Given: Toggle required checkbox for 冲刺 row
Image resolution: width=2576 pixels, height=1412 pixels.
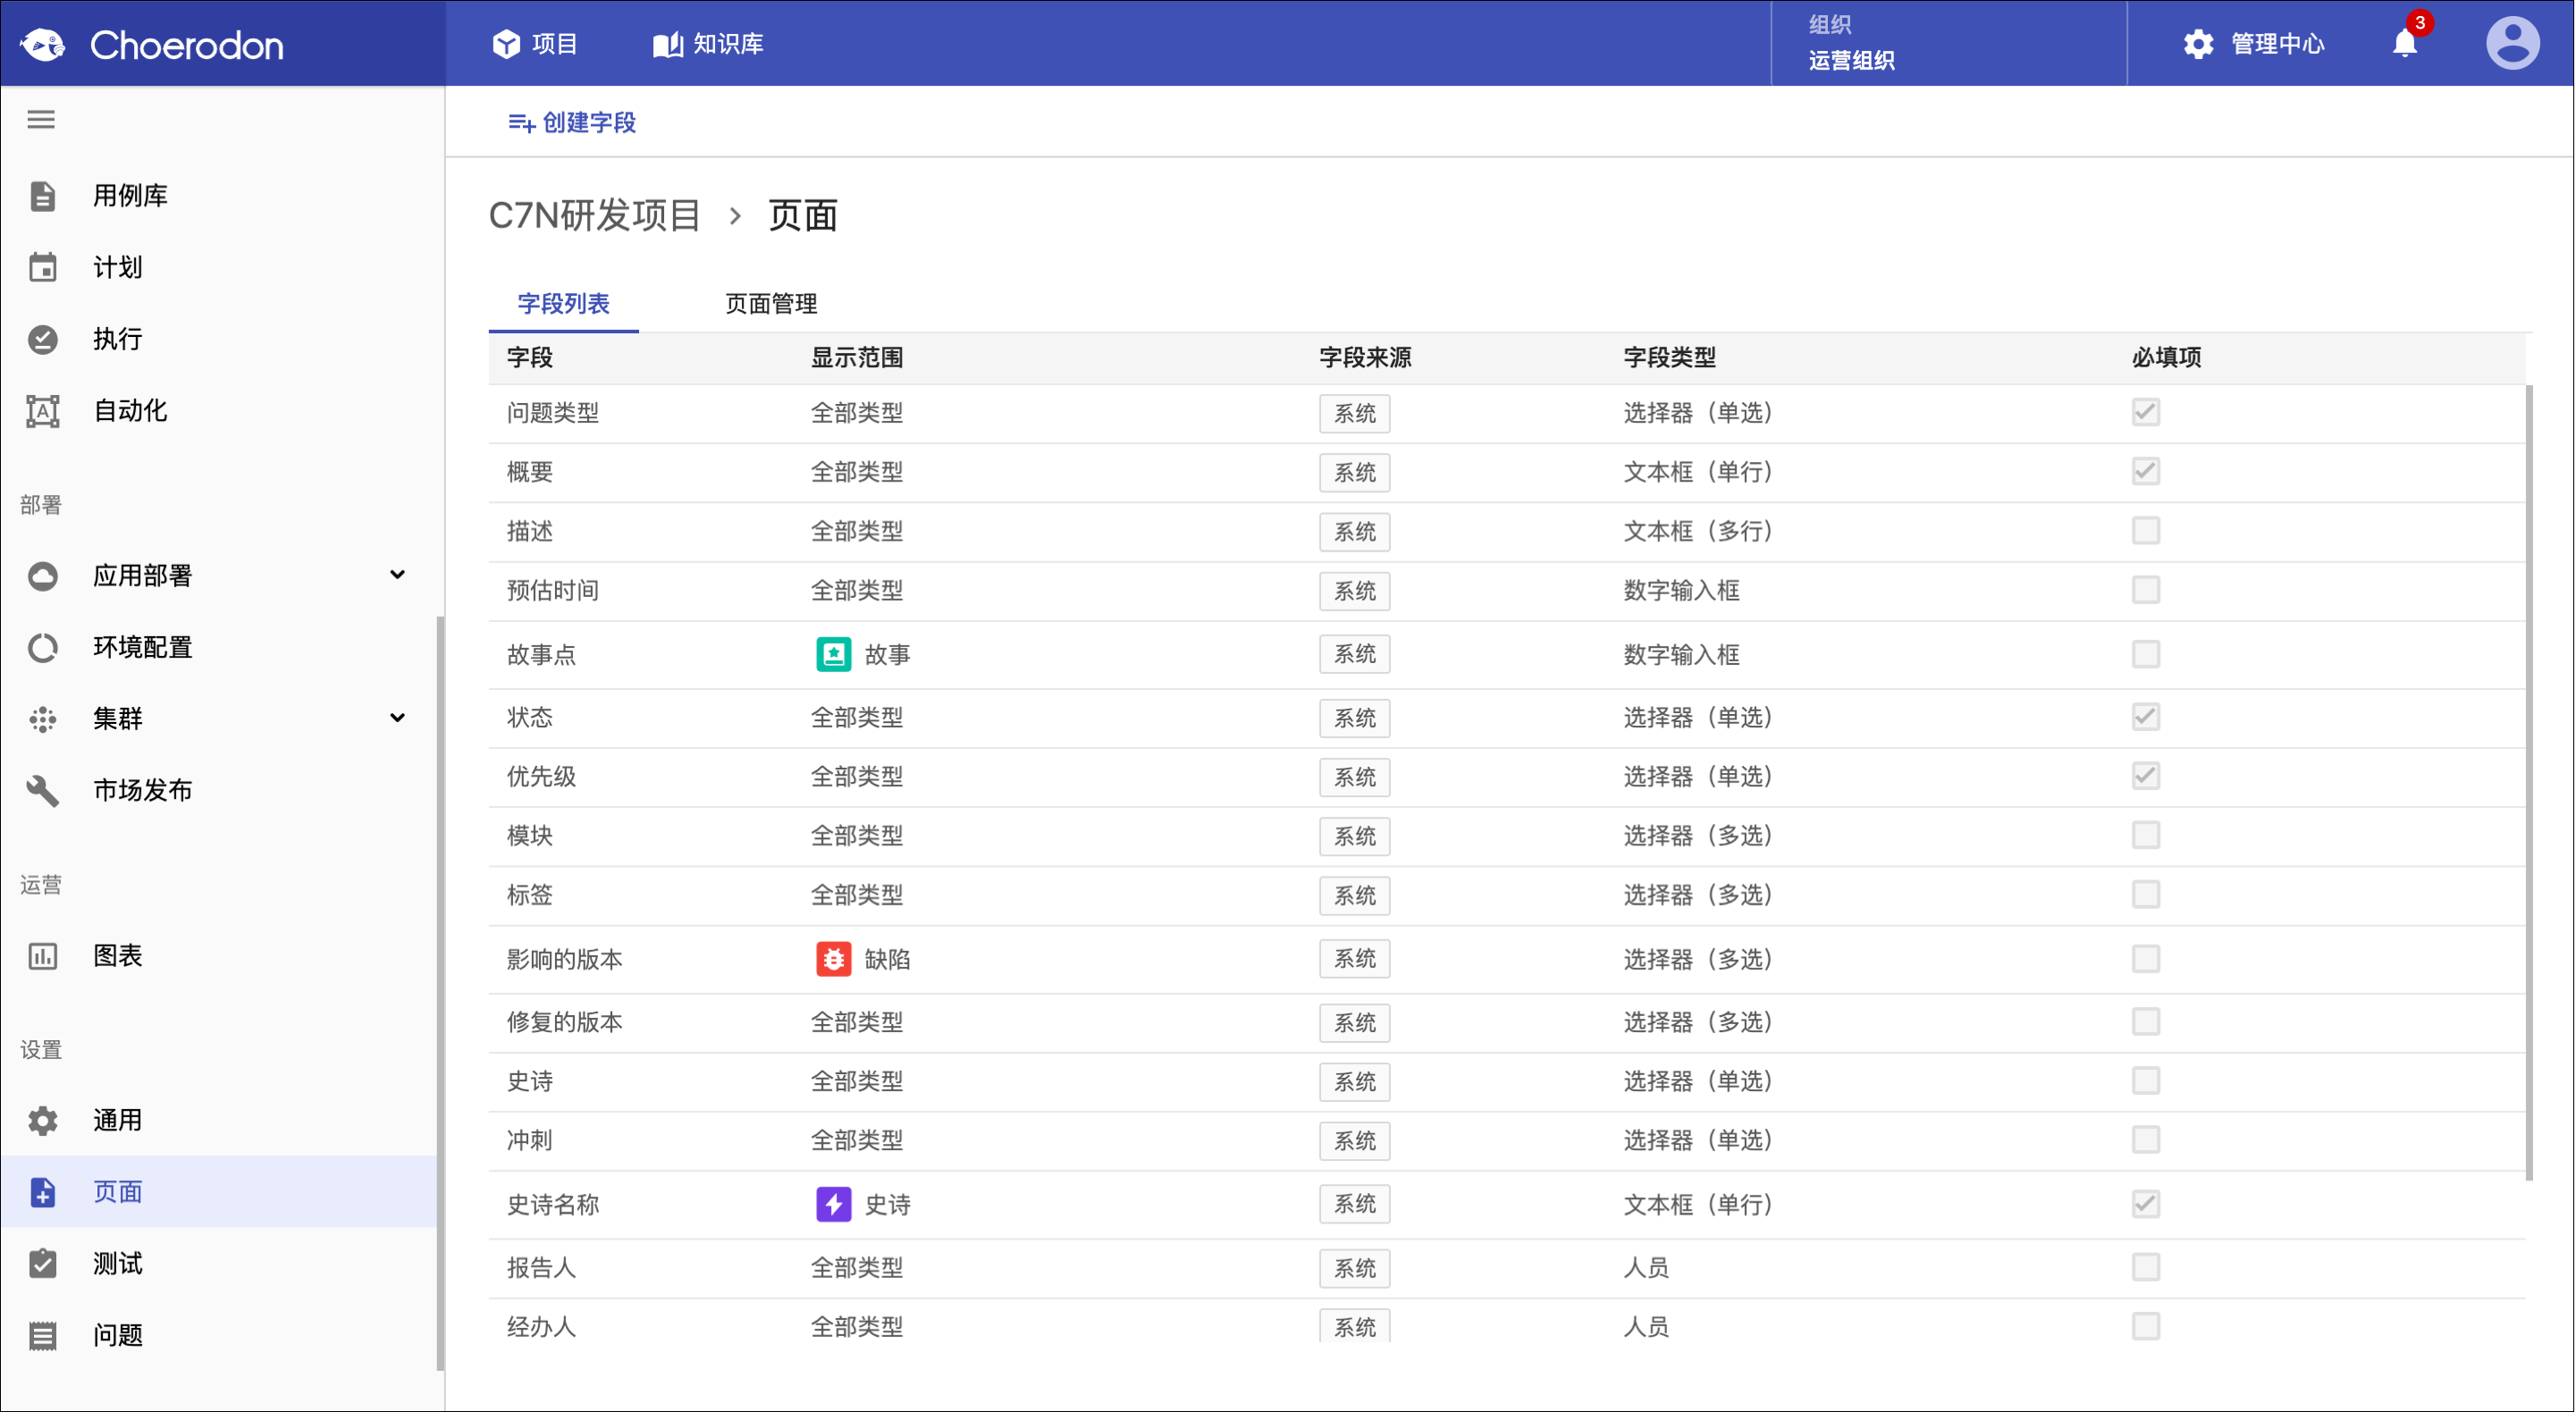Looking at the screenshot, I should point(2145,1140).
